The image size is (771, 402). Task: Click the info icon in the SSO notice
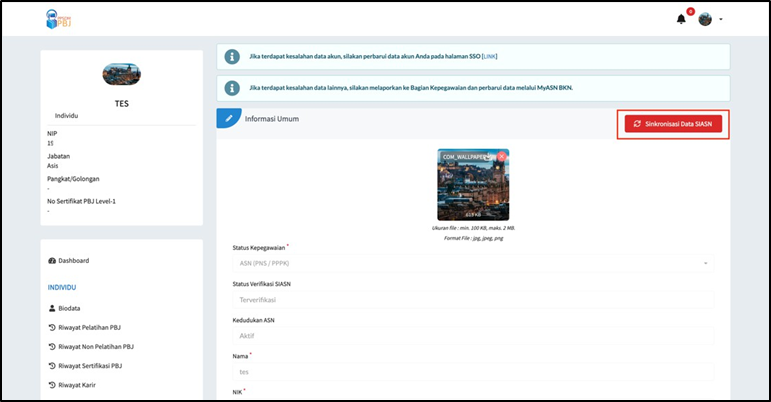(232, 56)
